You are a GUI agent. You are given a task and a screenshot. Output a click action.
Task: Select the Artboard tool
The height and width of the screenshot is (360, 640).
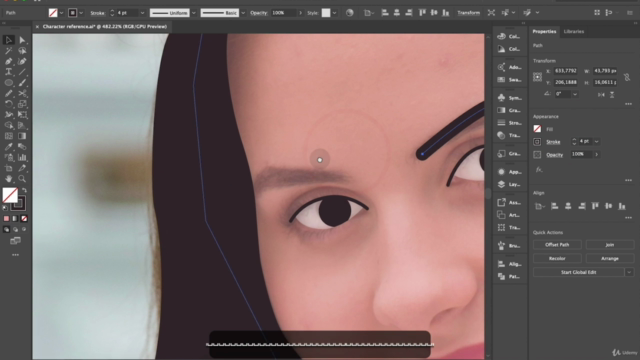[x=9, y=168]
